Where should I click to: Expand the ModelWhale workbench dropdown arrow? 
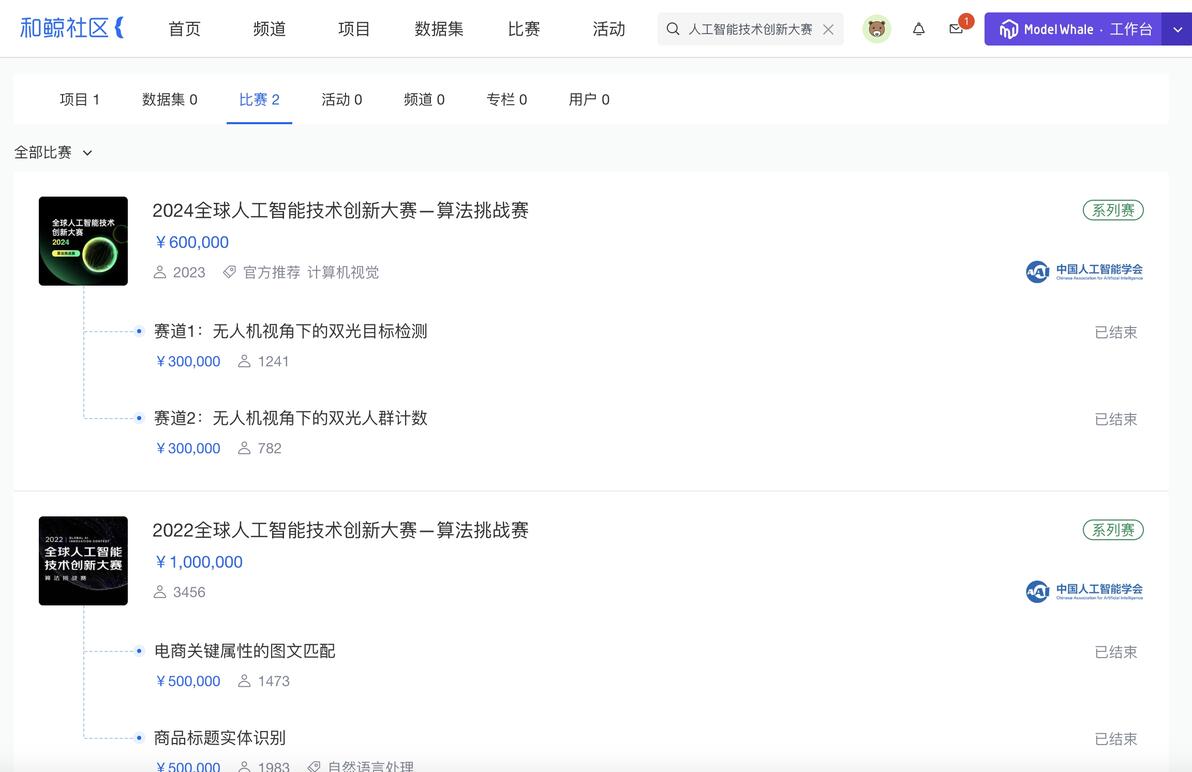[x=1177, y=30]
